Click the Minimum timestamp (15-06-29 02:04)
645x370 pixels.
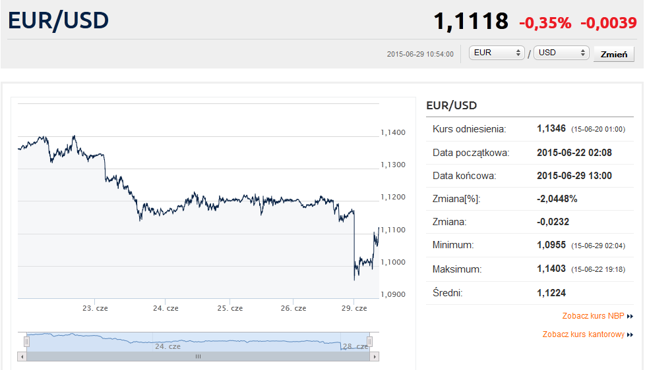[598, 246]
